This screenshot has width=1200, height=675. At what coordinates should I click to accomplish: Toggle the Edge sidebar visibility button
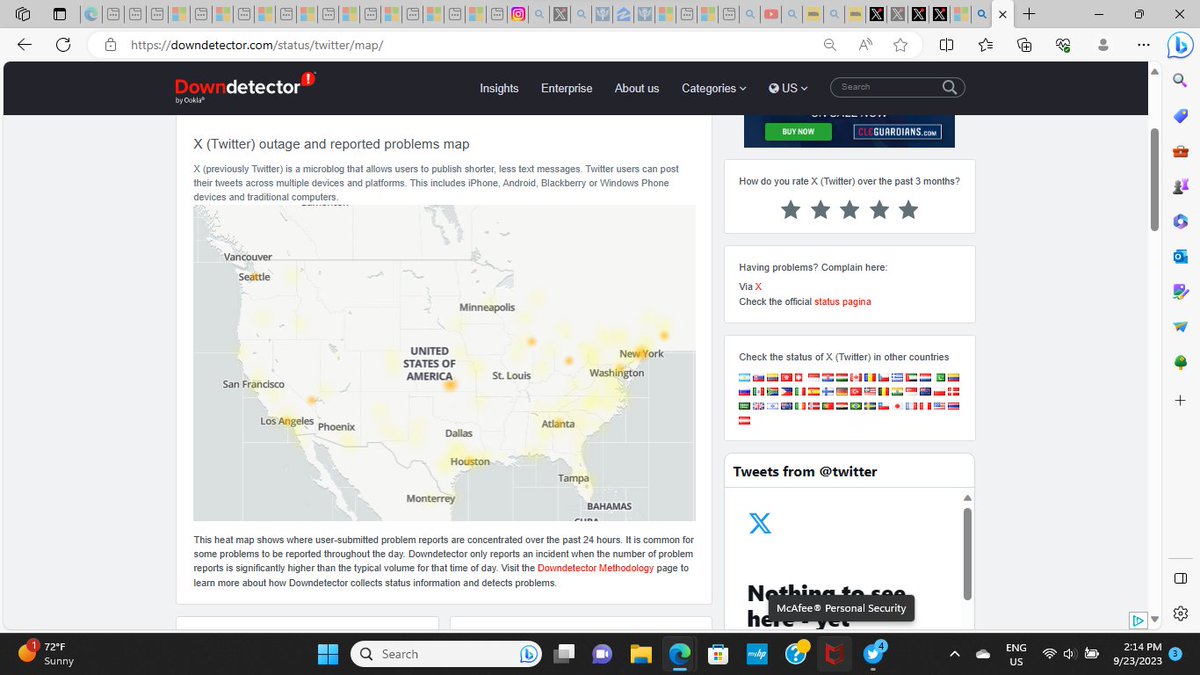[x=1180, y=579]
